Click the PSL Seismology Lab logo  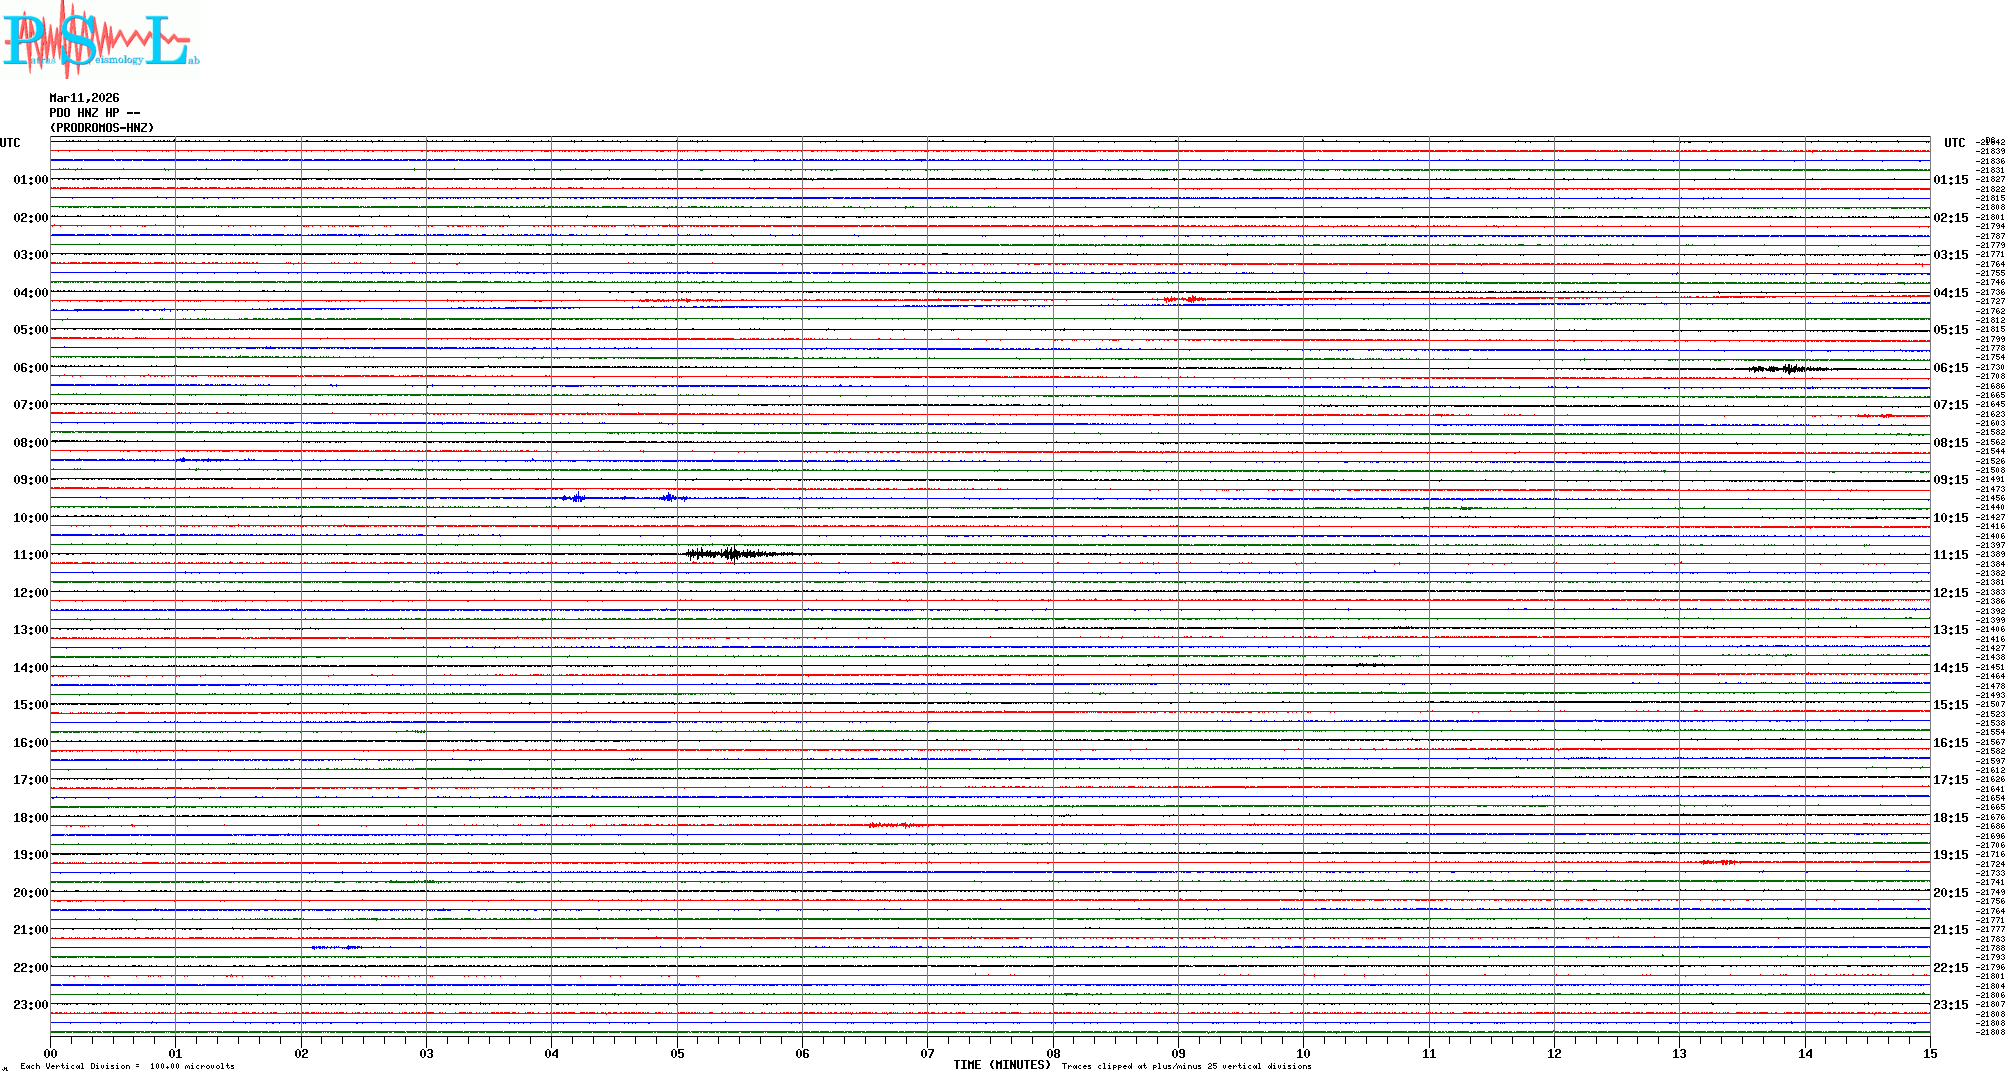(x=100, y=40)
